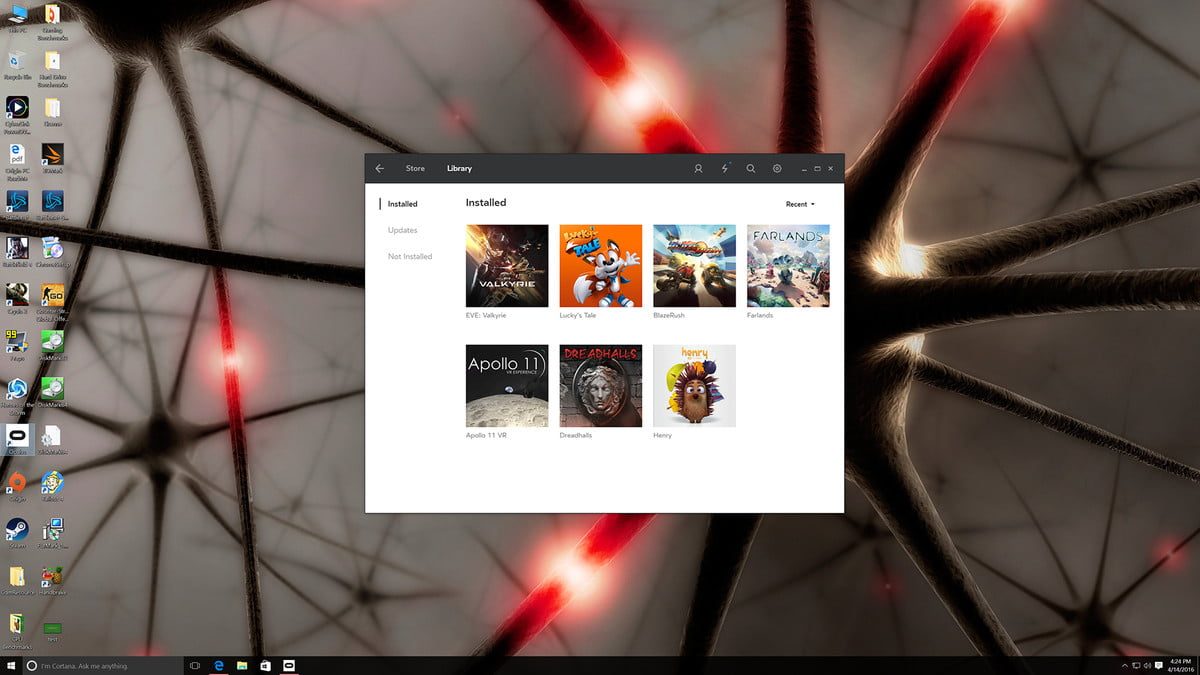Click the 'EVE: Valkyrie' title text
Image resolution: width=1200 pixels, height=675 pixels.
tap(486, 315)
